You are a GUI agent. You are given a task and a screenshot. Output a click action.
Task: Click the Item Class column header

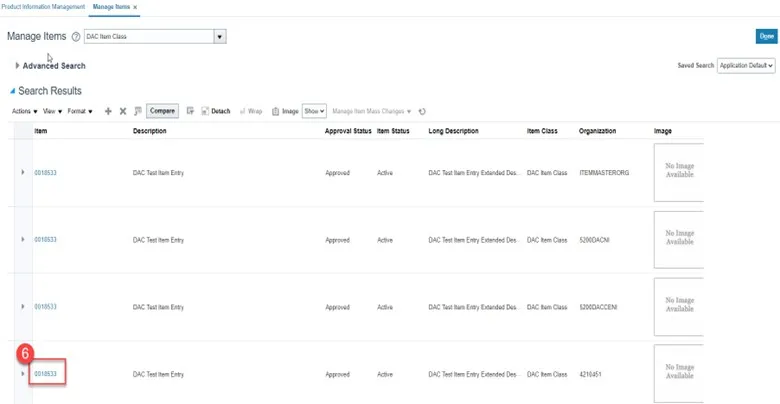pyautogui.click(x=542, y=131)
